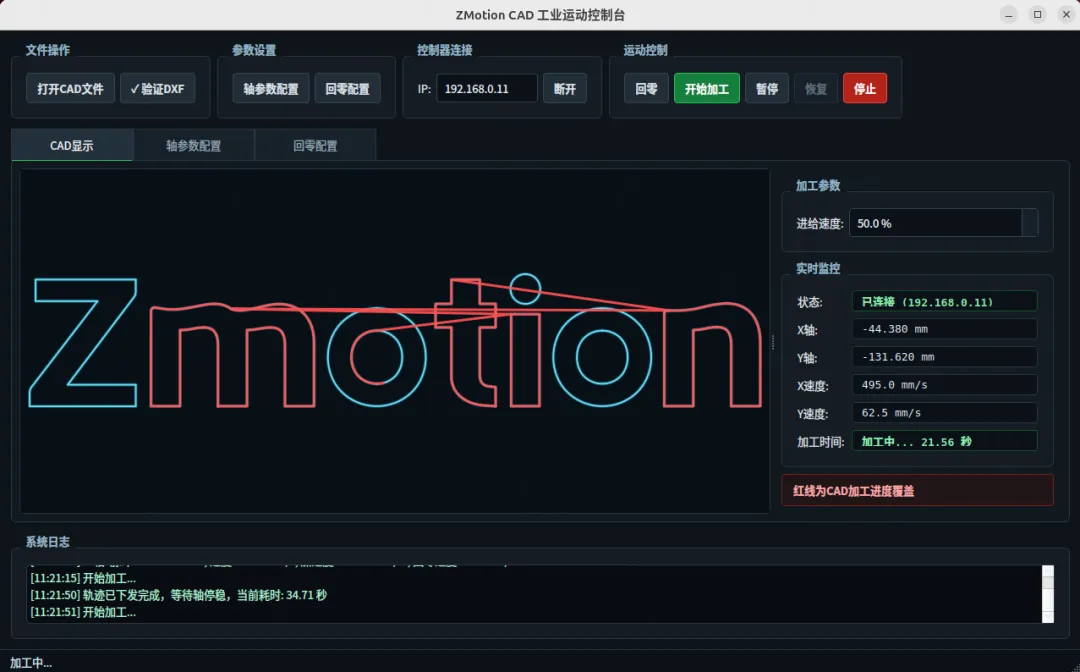Click the X速度 value 495.0 mm/s
The width and height of the screenshot is (1080, 672).
944,385
